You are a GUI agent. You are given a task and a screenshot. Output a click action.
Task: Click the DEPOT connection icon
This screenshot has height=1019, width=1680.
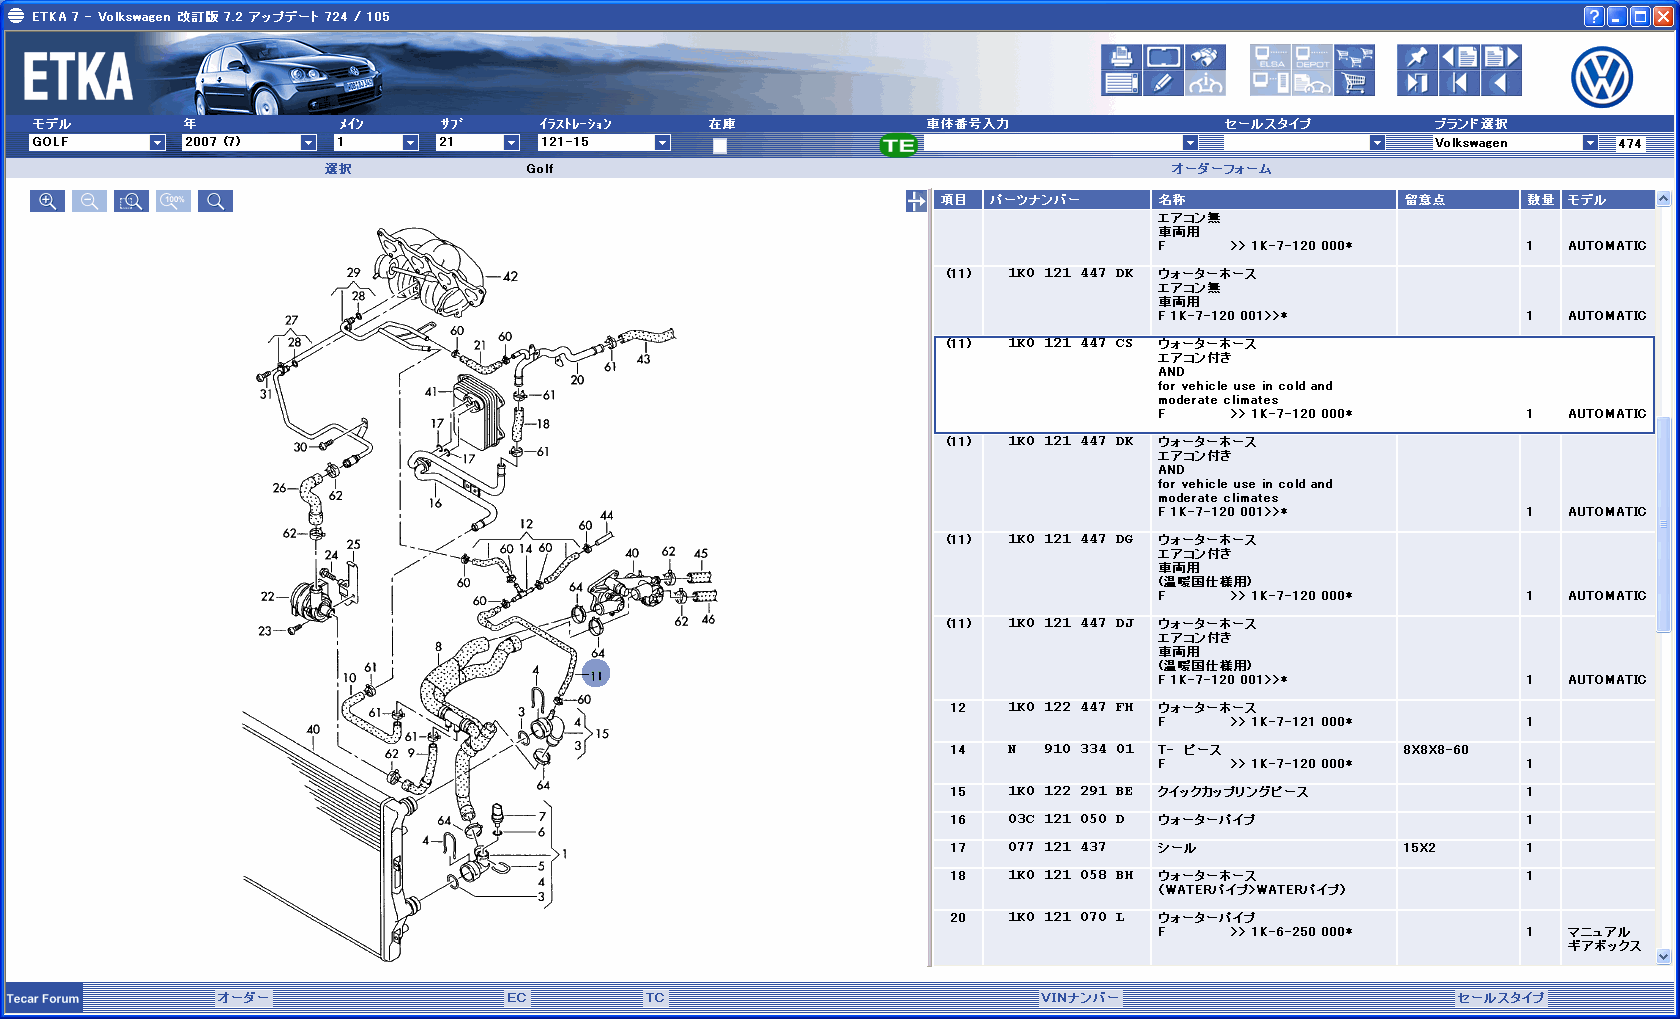coord(1312,57)
